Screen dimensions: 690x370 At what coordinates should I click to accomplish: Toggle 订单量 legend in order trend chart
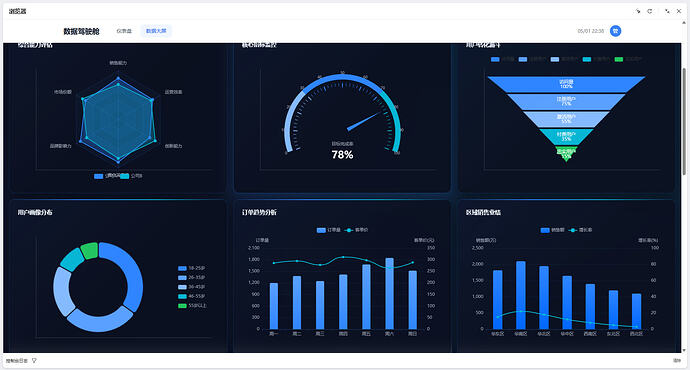[328, 230]
